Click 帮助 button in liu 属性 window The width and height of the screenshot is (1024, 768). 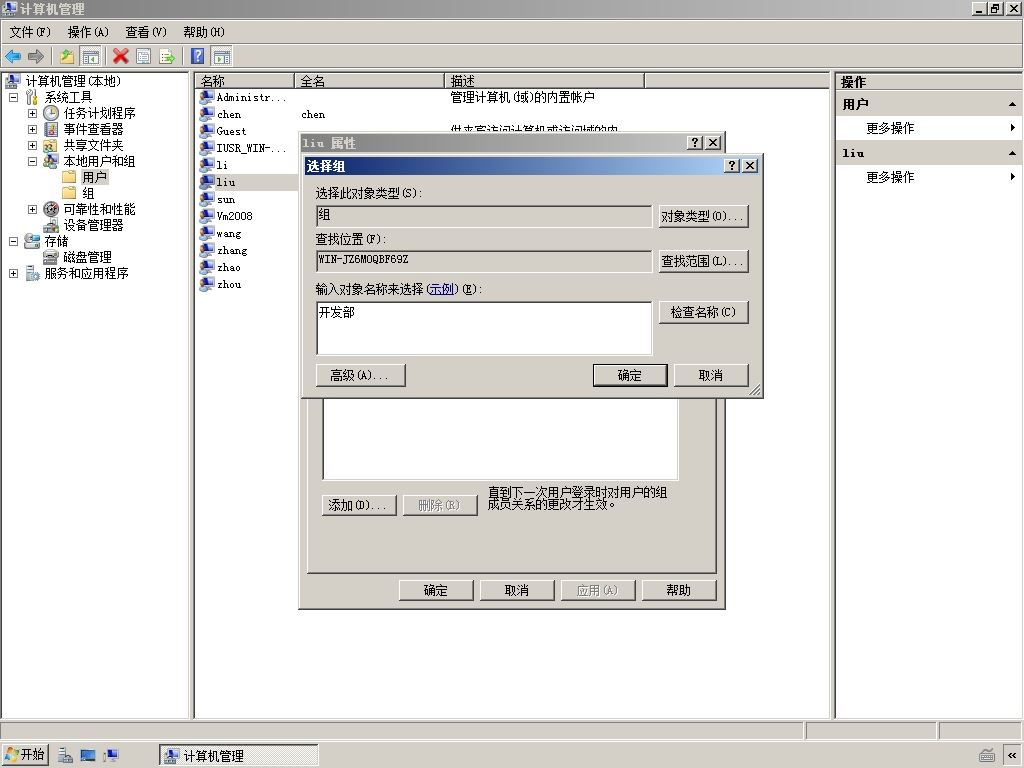pyautogui.click(x=679, y=590)
